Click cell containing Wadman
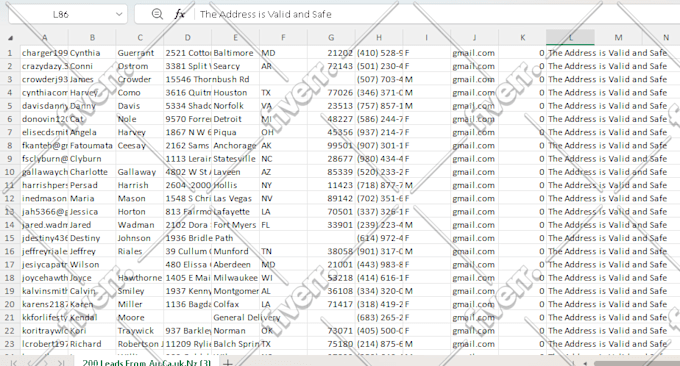 click(140, 225)
